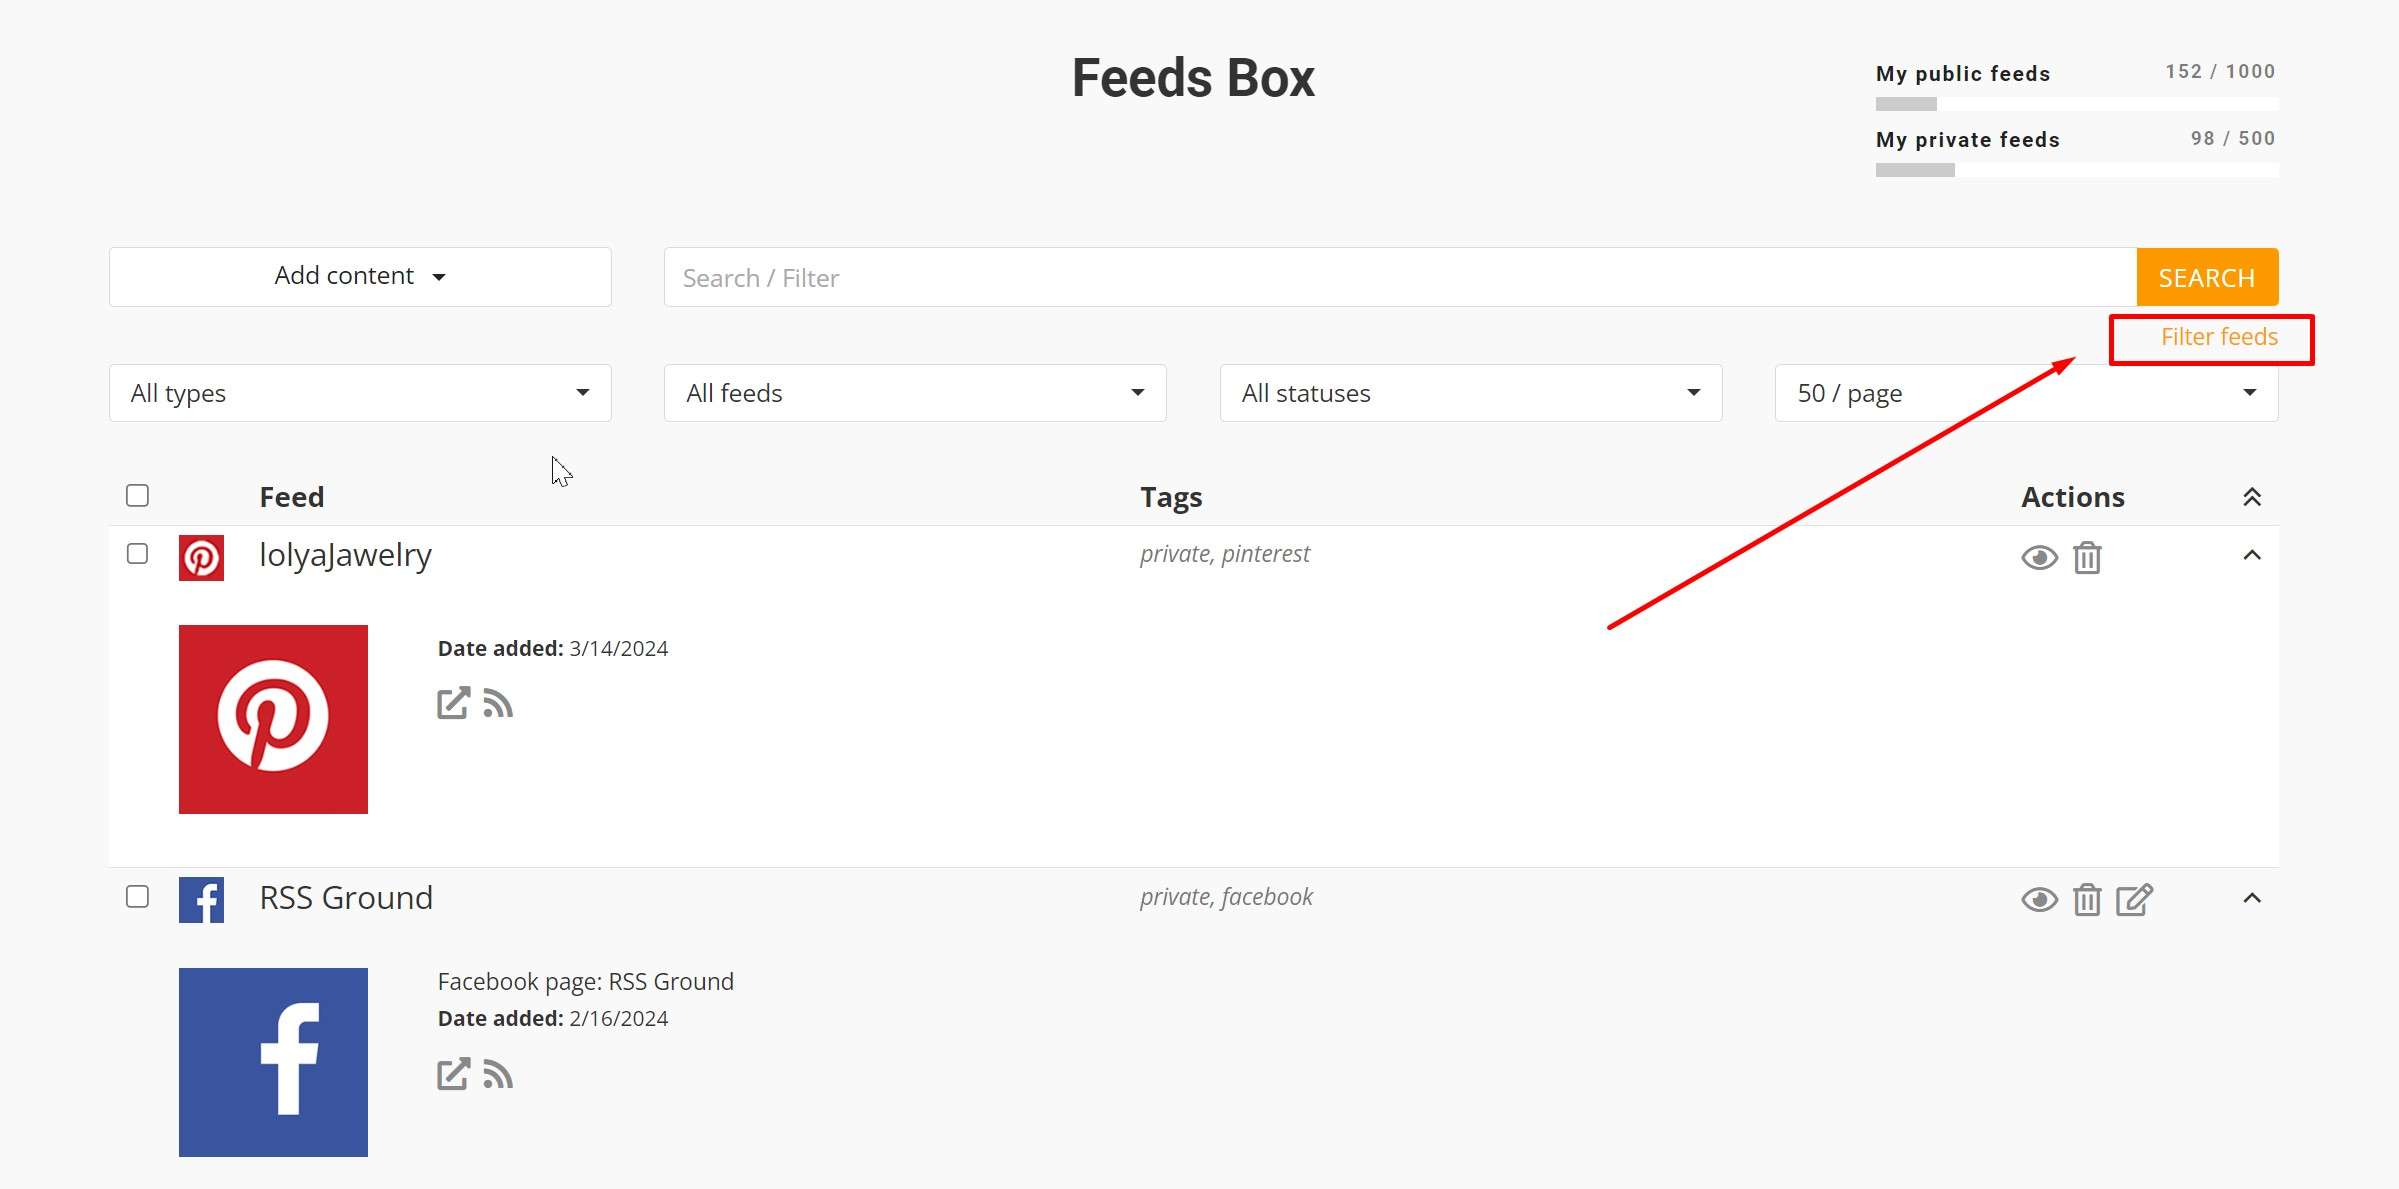Delete the RSS Ground feed
This screenshot has height=1189, width=2399.
pyautogui.click(x=2087, y=900)
